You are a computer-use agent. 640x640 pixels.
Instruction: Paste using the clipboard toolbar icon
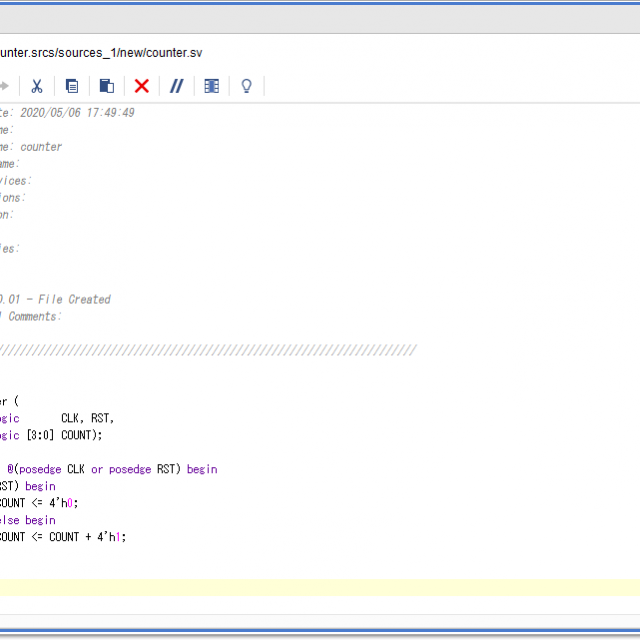pyautogui.click(x=106, y=86)
